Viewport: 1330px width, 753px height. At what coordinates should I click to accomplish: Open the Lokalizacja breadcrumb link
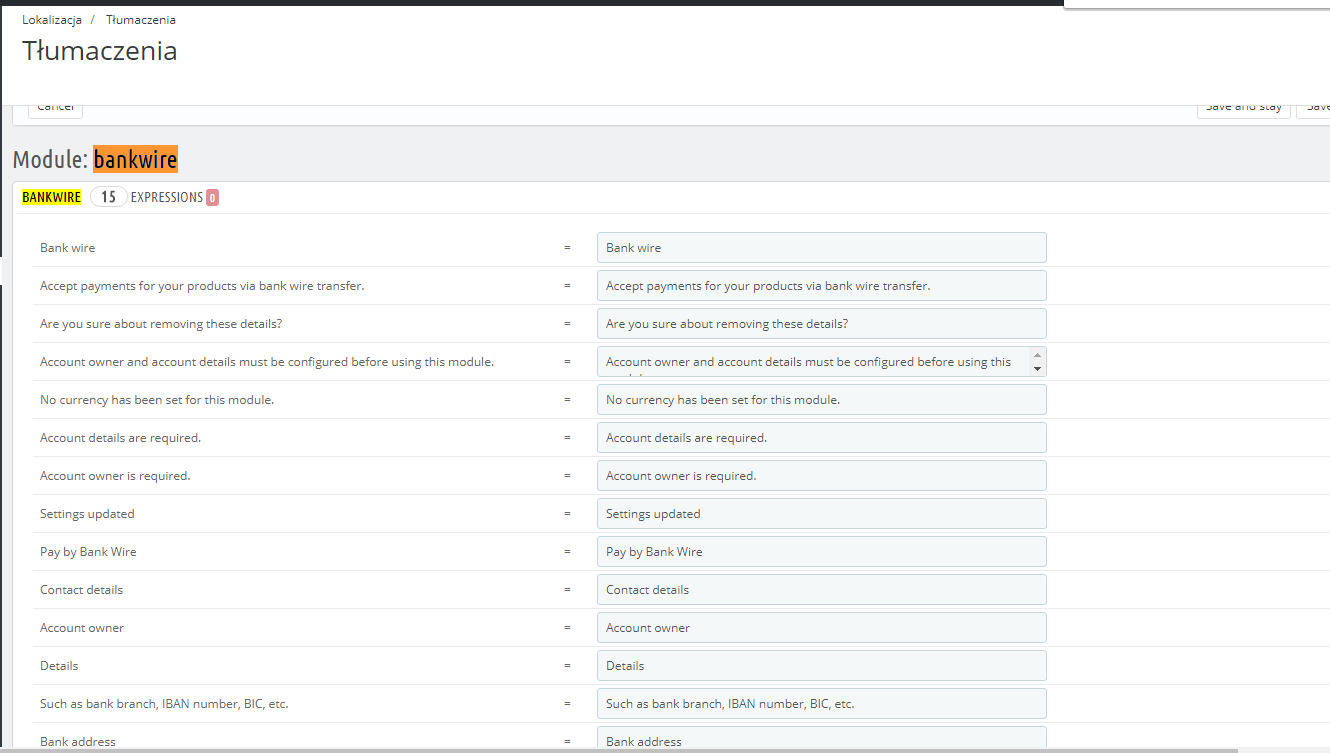click(x=52, y=20)
